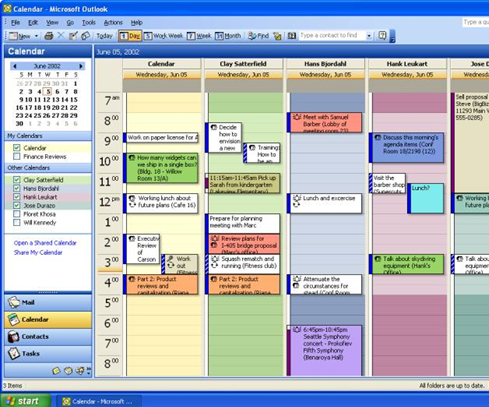Open the Go menu
The height and width of the screenshot is (407, 489).
(x=70, y=23)
